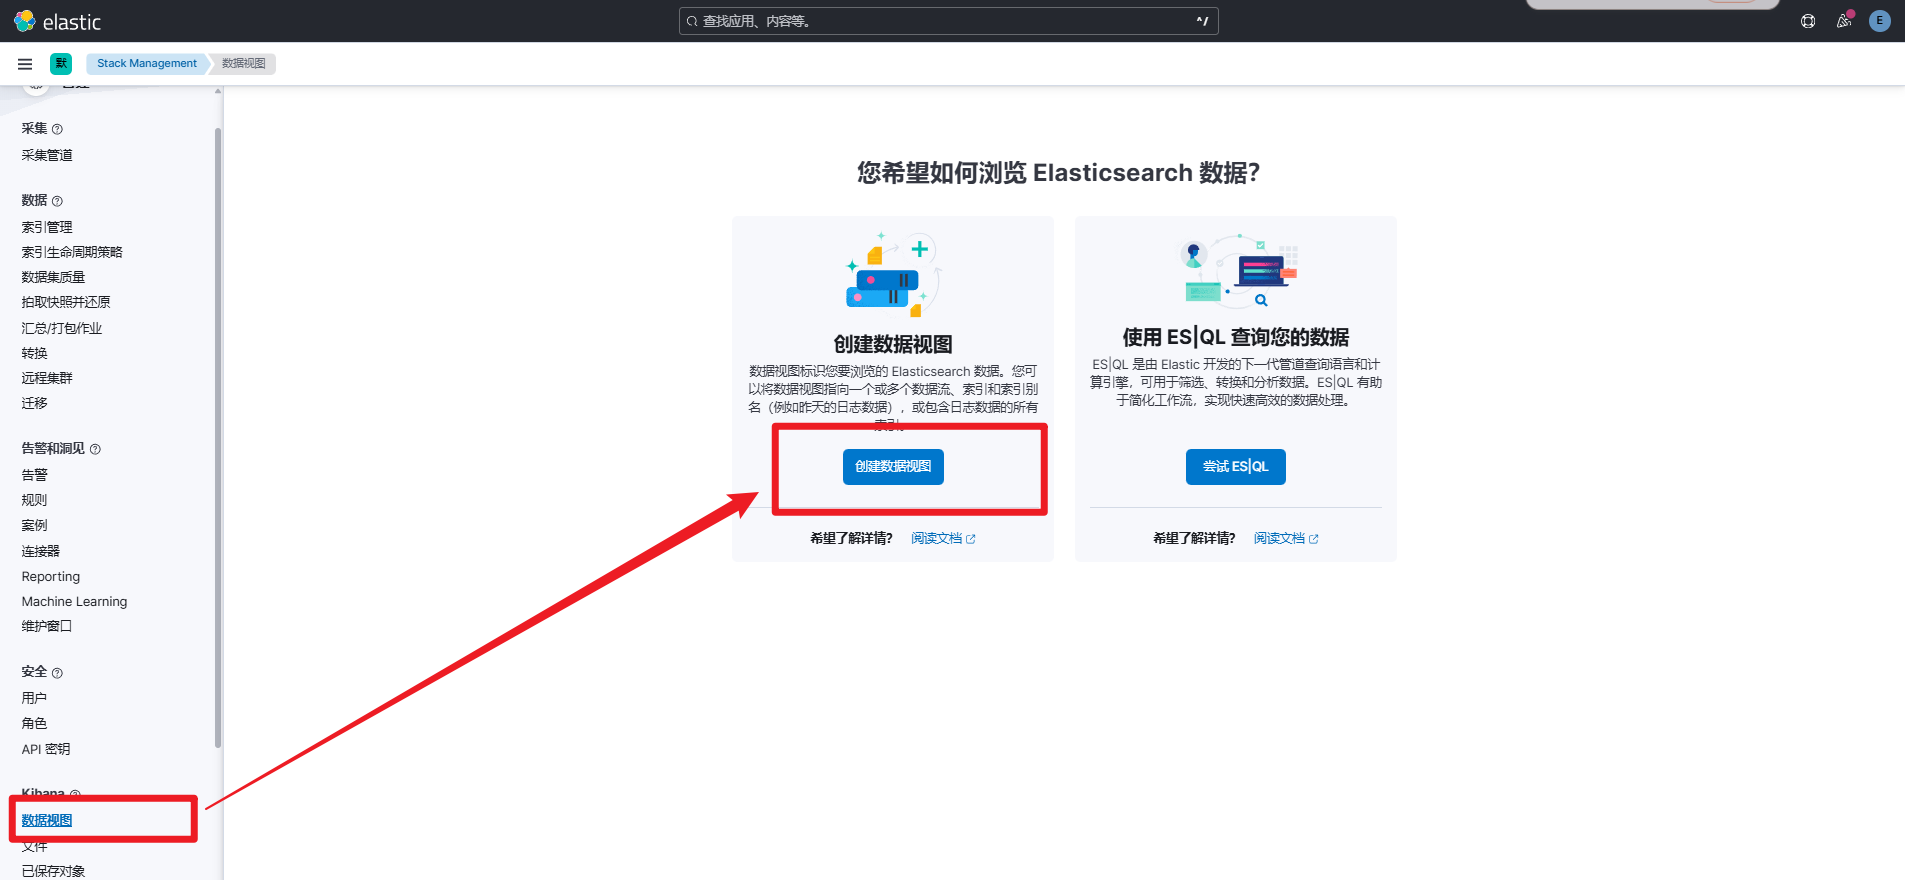
Task: Open 维护窗口 in the sidebar
Action: (47, 626)
